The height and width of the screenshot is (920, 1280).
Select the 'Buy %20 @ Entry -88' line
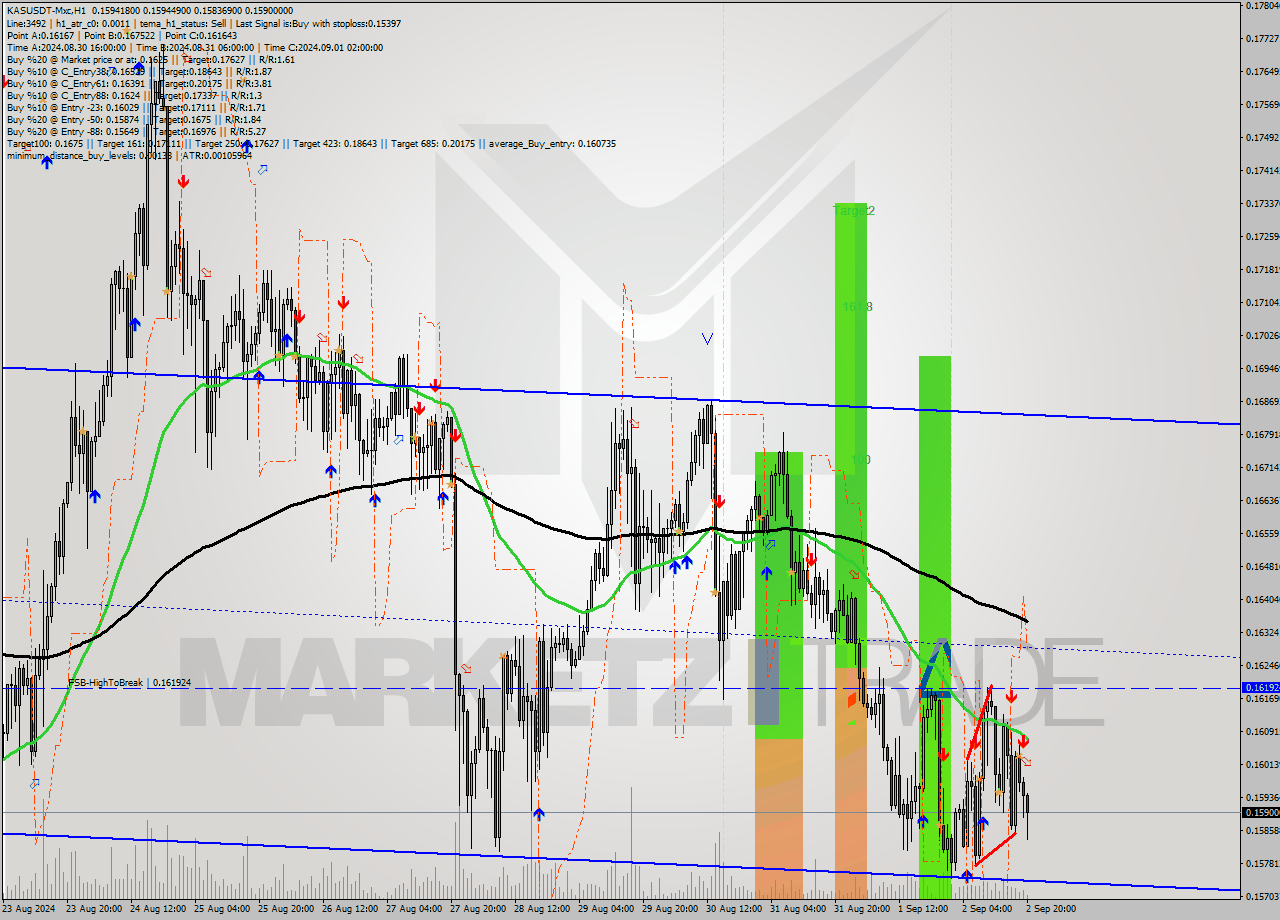136,132
